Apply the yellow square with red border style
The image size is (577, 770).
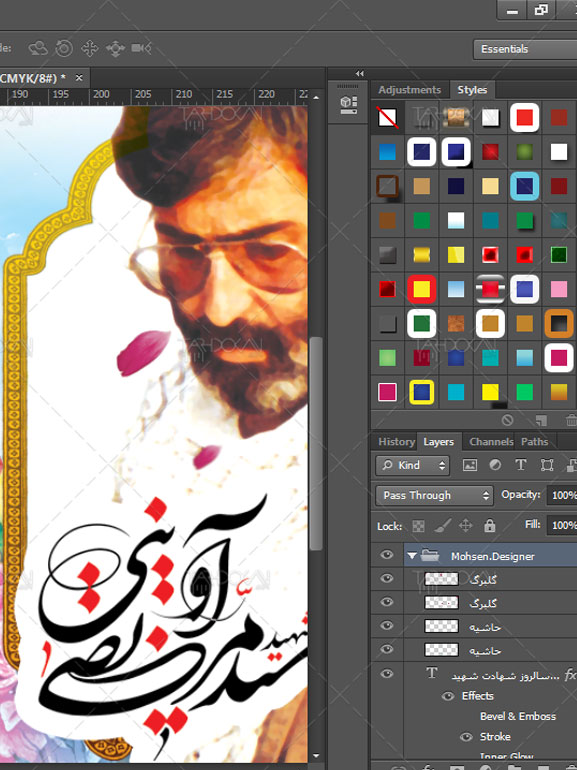[x=421, y=289]
